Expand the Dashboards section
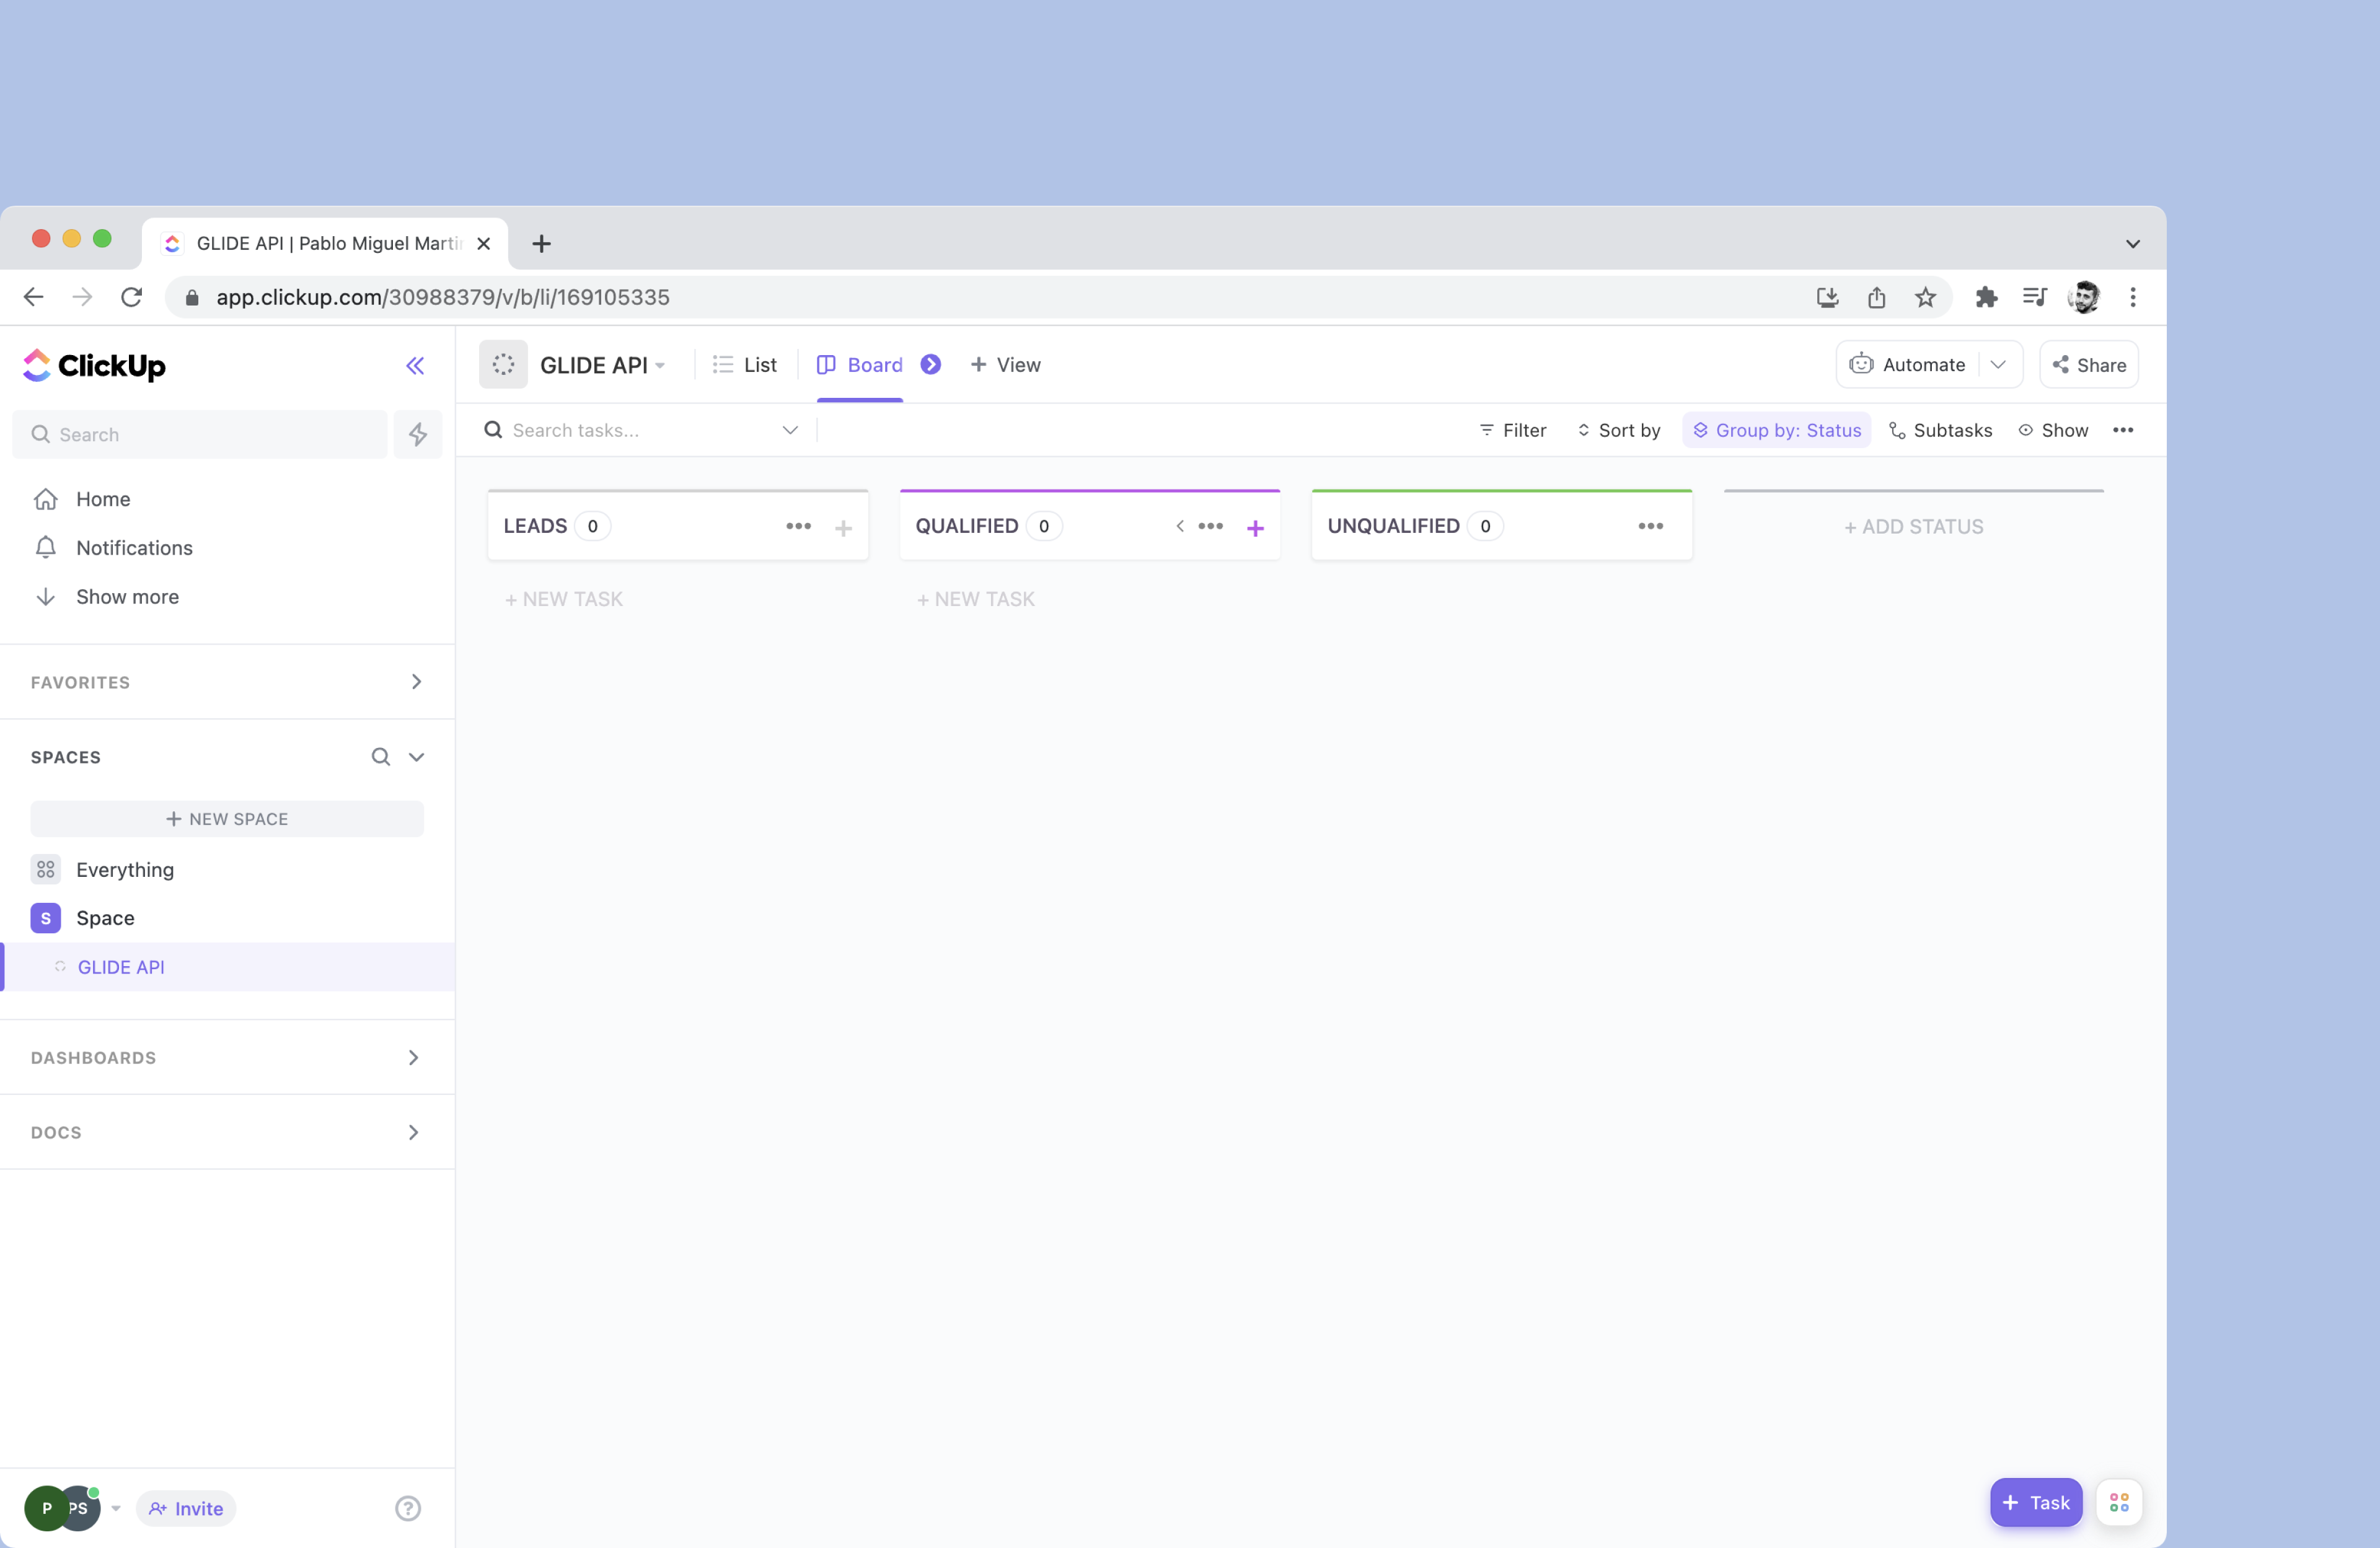Image resolution: width=2380 pixels, height=1548 pixels. 413,1057
